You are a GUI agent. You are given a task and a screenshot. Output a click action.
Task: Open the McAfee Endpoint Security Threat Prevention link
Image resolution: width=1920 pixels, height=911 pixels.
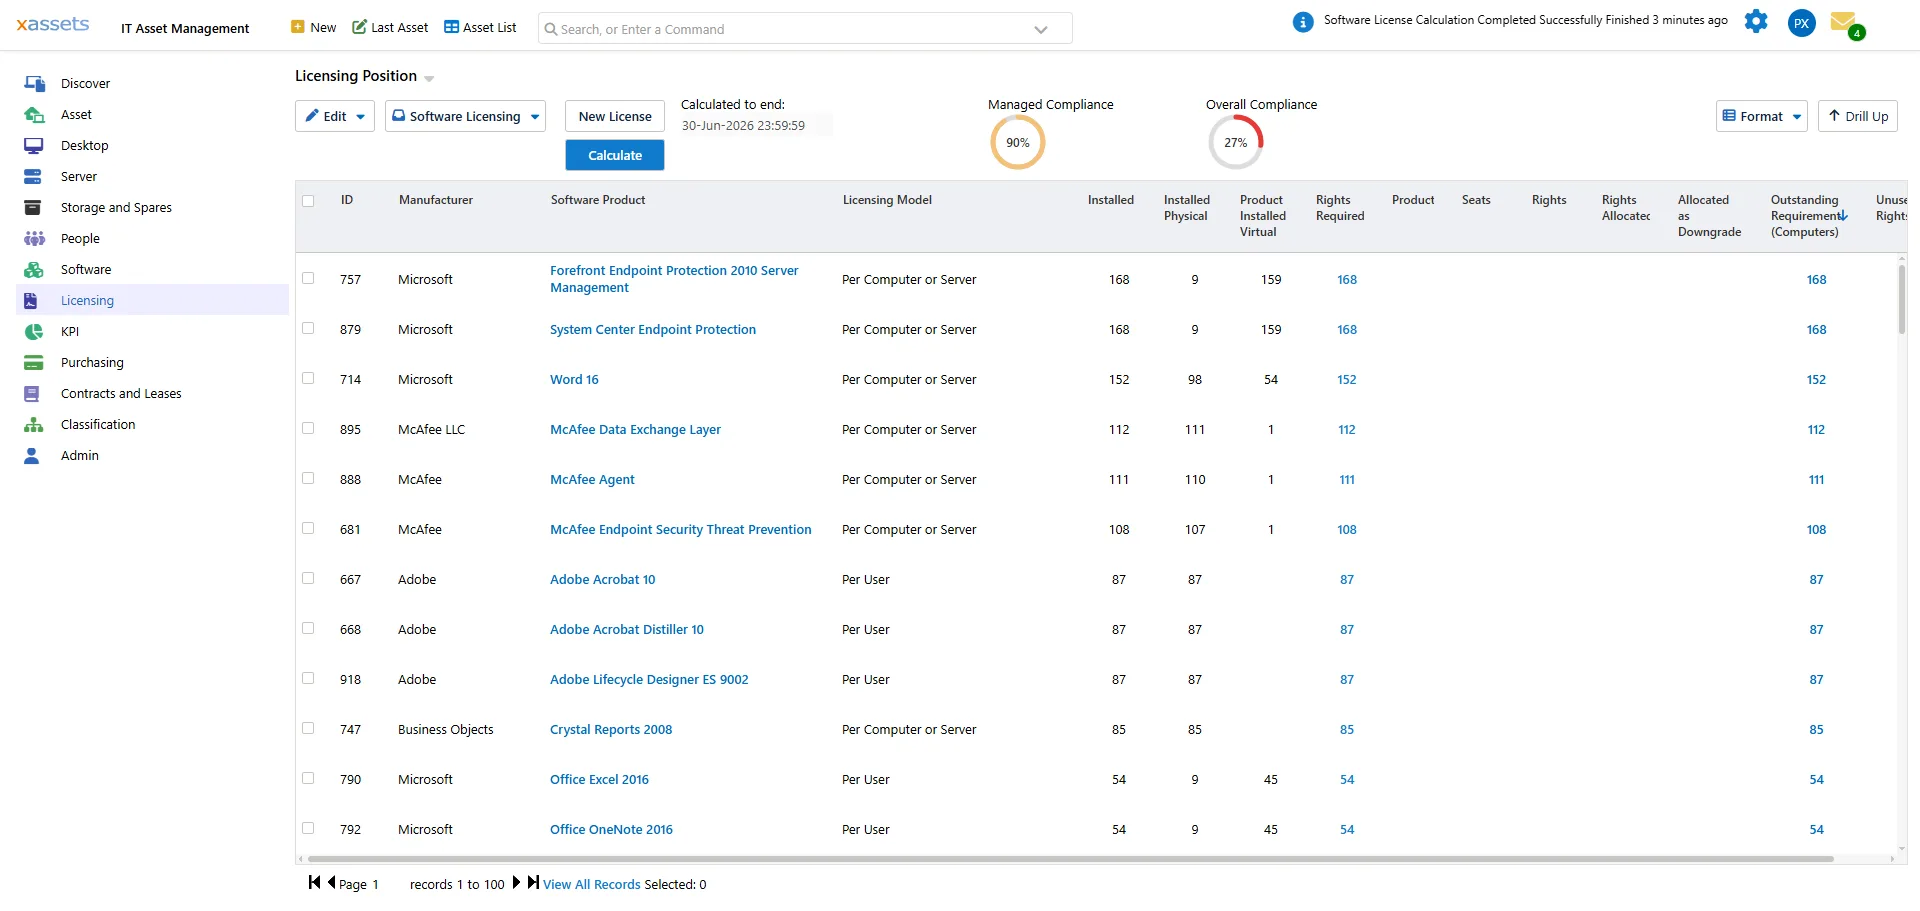[681, 530]
